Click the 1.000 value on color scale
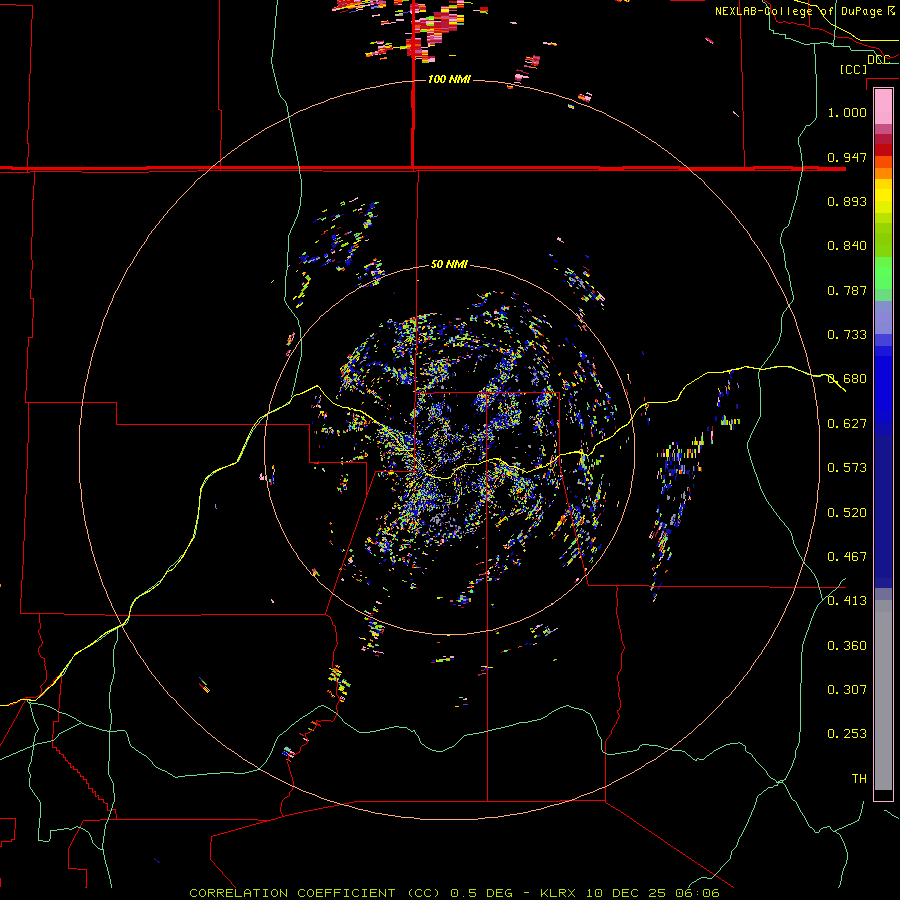The height and width of the screenshot is (900, 900). coord(847,112)
